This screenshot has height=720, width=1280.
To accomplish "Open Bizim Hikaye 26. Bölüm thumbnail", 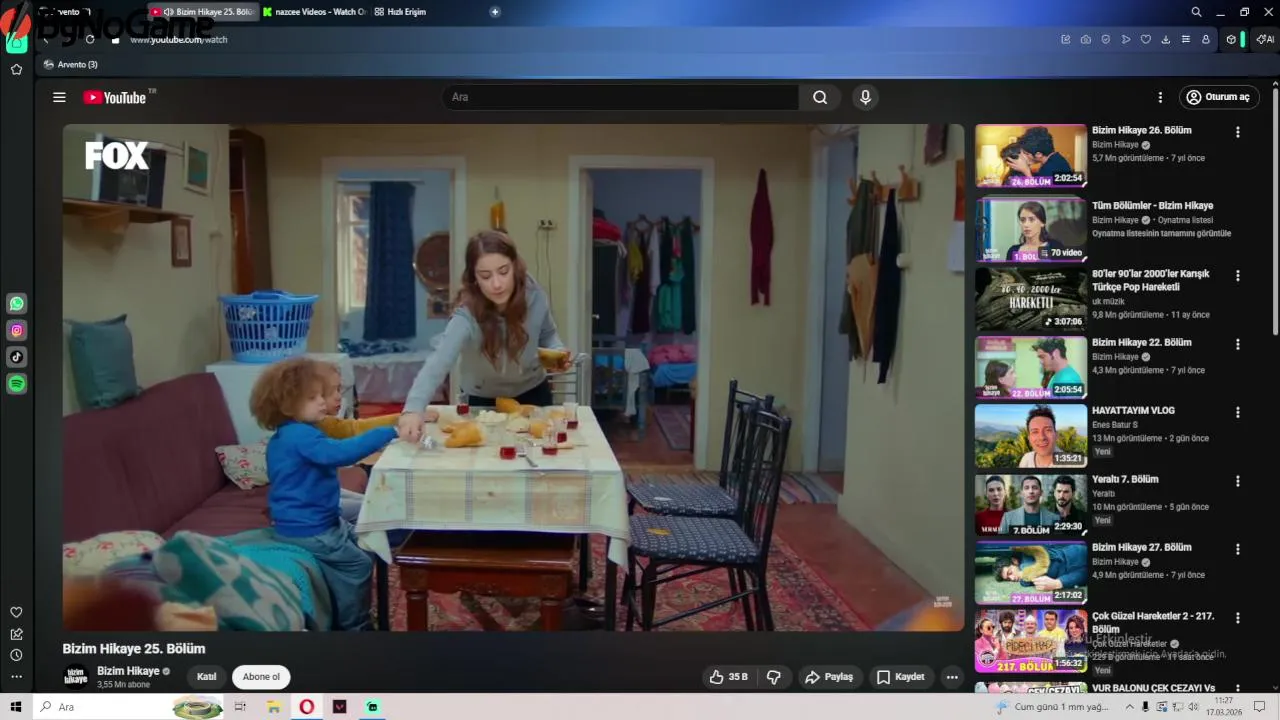I will click(x=1031, y=155).
